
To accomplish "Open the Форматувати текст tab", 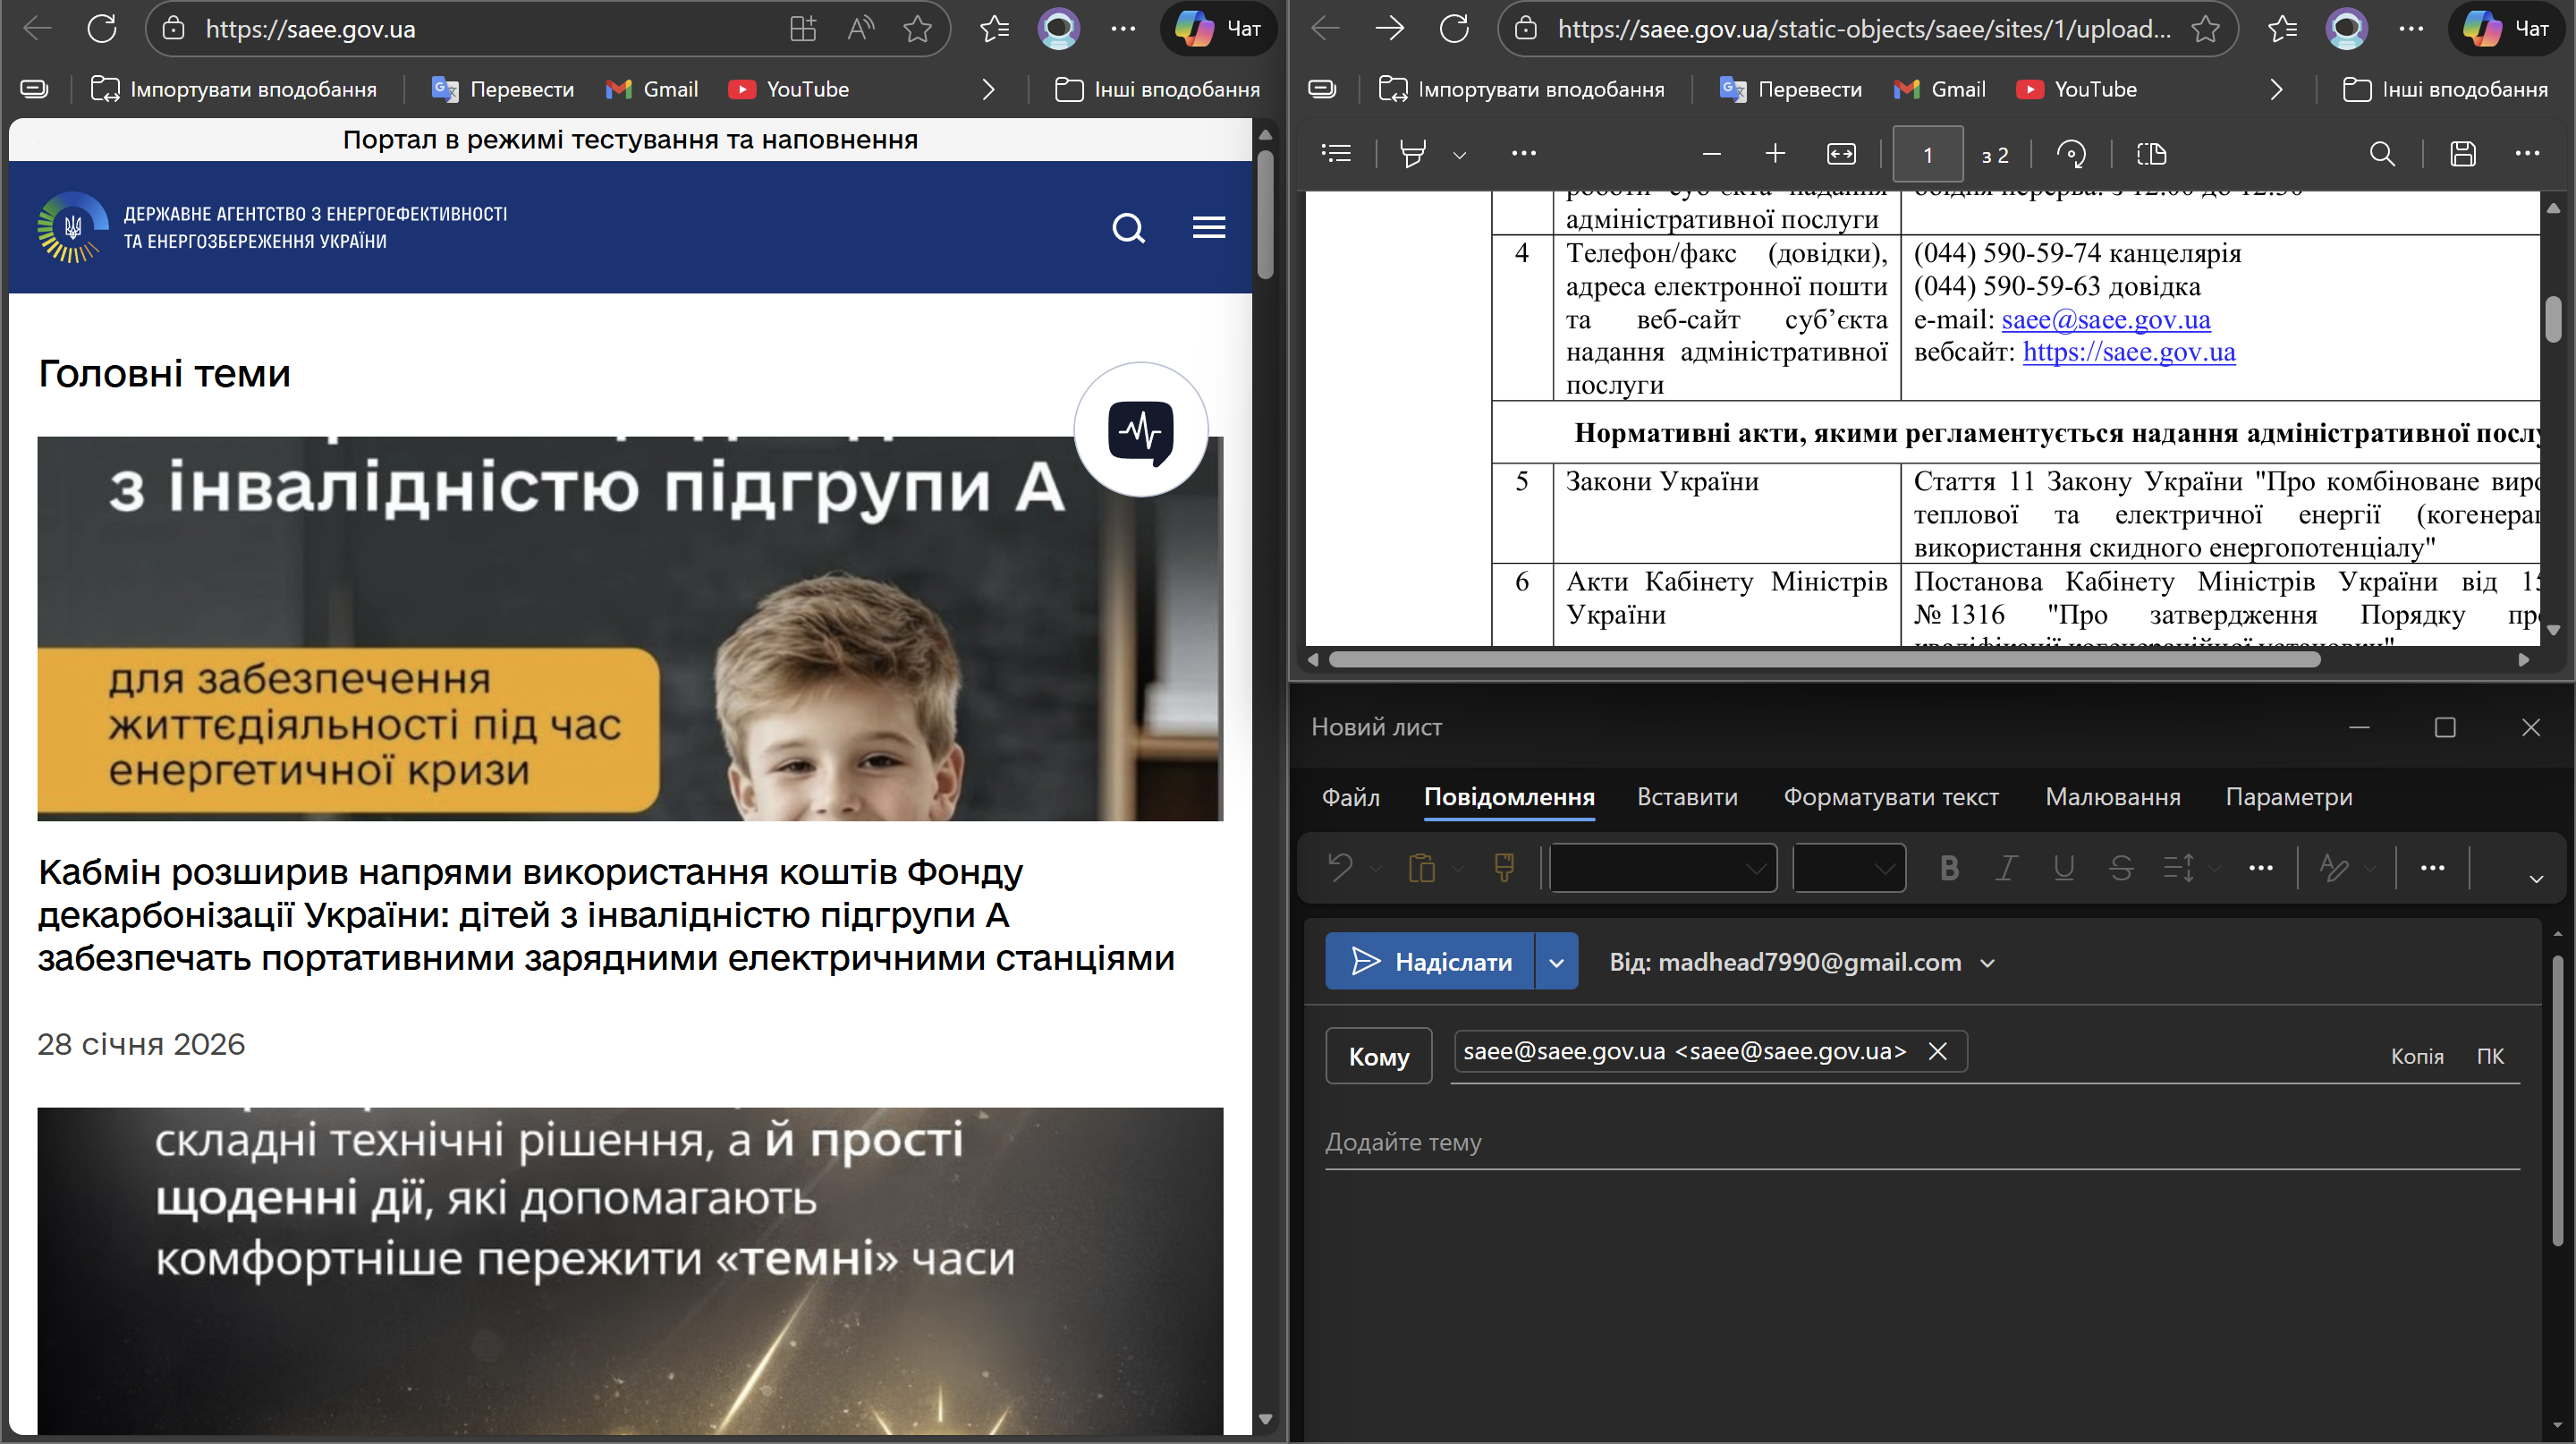I will pyautogui.click(x=1891, y=797).
